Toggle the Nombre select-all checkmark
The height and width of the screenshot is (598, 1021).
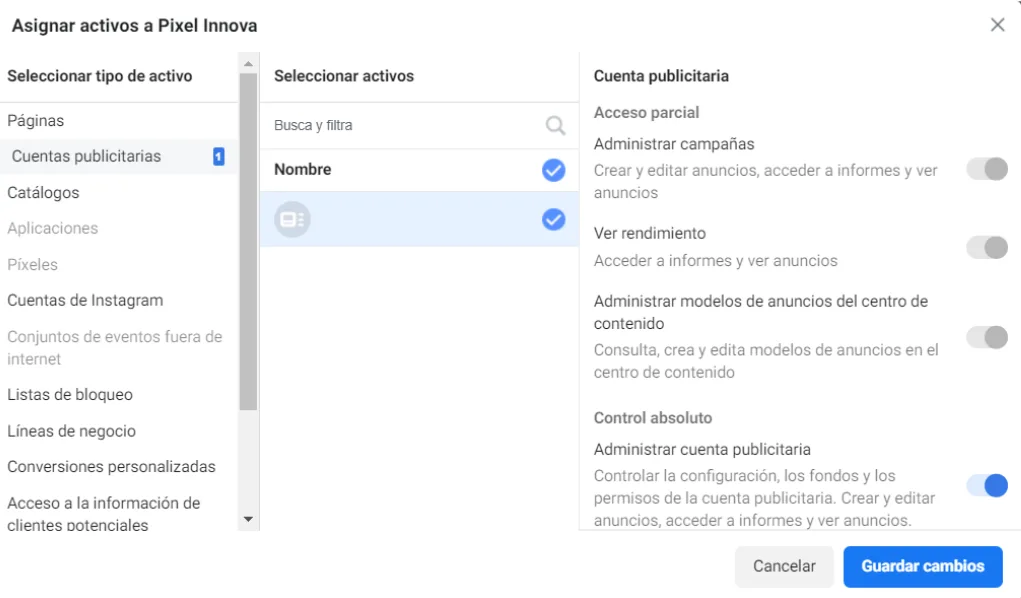click(x=553, y=170)
